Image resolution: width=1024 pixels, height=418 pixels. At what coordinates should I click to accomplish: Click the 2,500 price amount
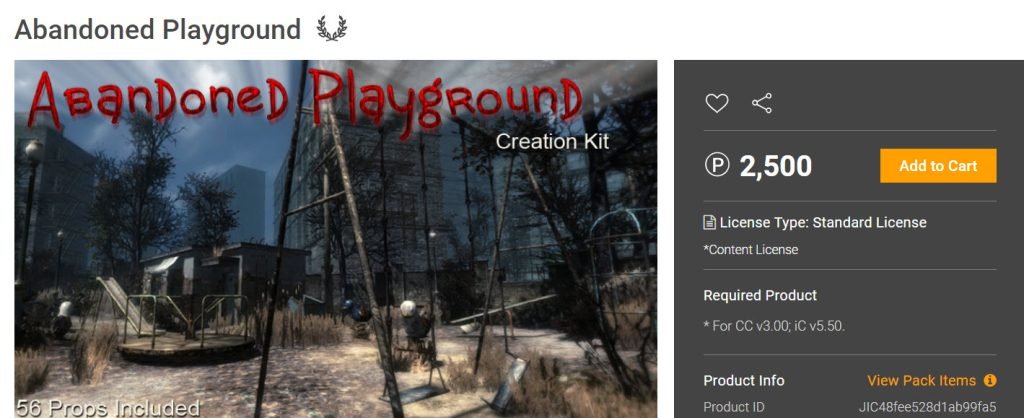(775, 166)
